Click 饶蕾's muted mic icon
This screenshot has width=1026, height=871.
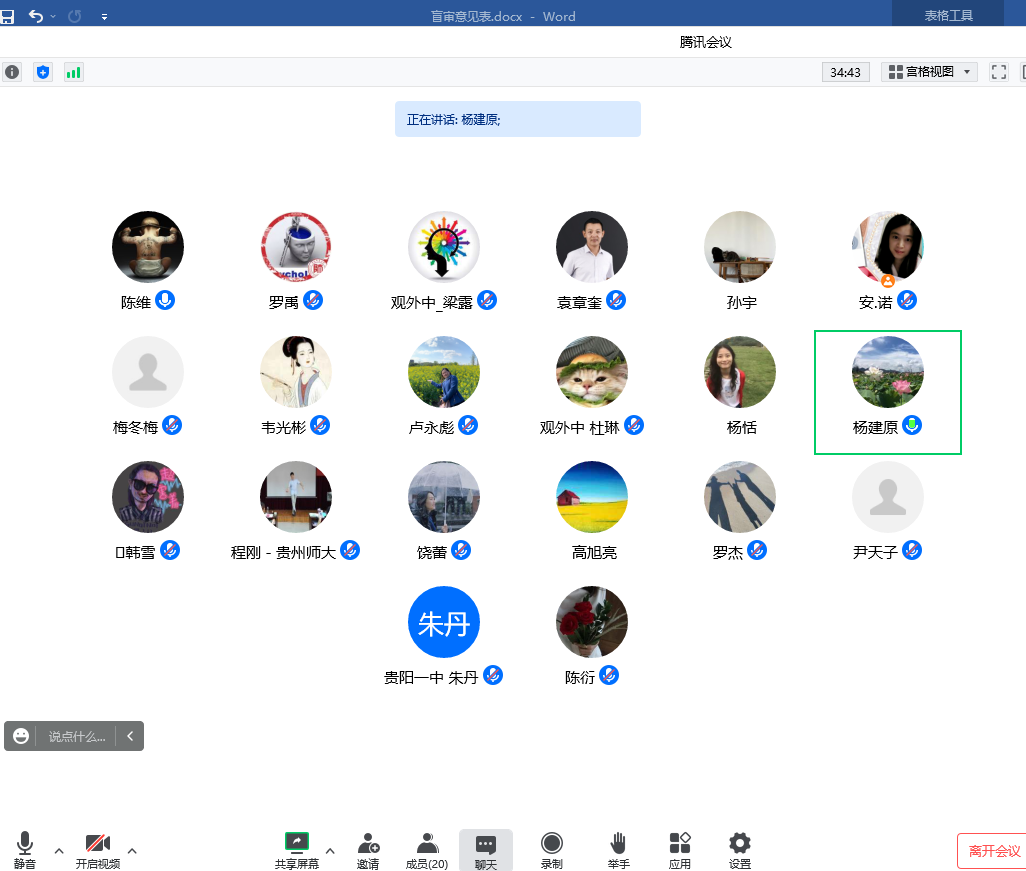coord(461,550)
